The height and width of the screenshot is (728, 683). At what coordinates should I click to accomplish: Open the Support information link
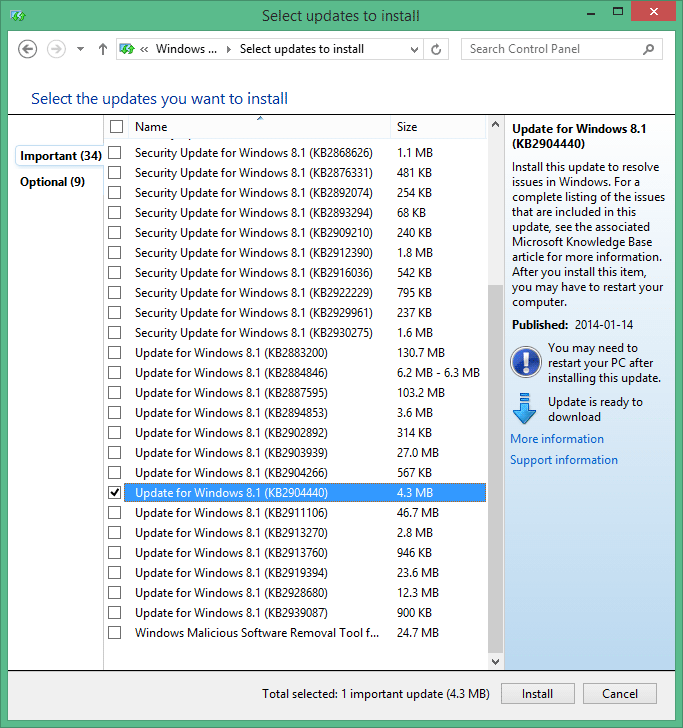pos(564,460)
